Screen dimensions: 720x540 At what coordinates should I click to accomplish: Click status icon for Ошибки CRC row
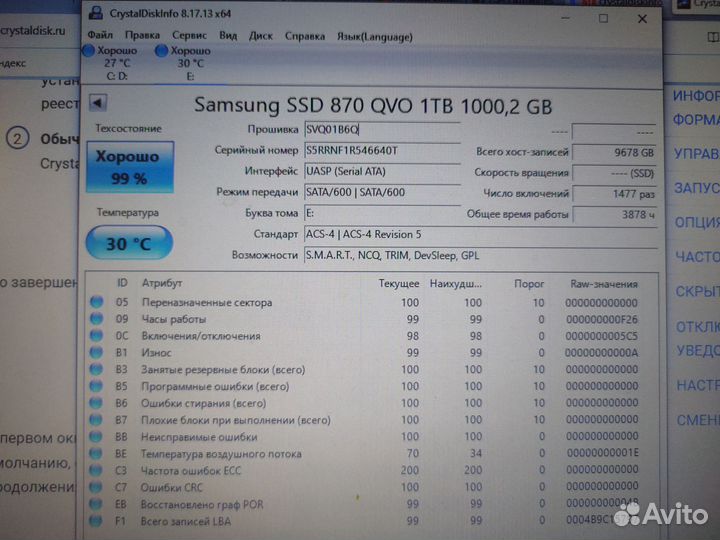96,487
